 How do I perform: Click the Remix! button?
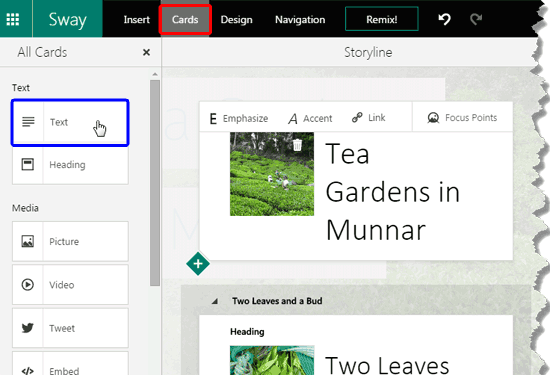[382, 19]
